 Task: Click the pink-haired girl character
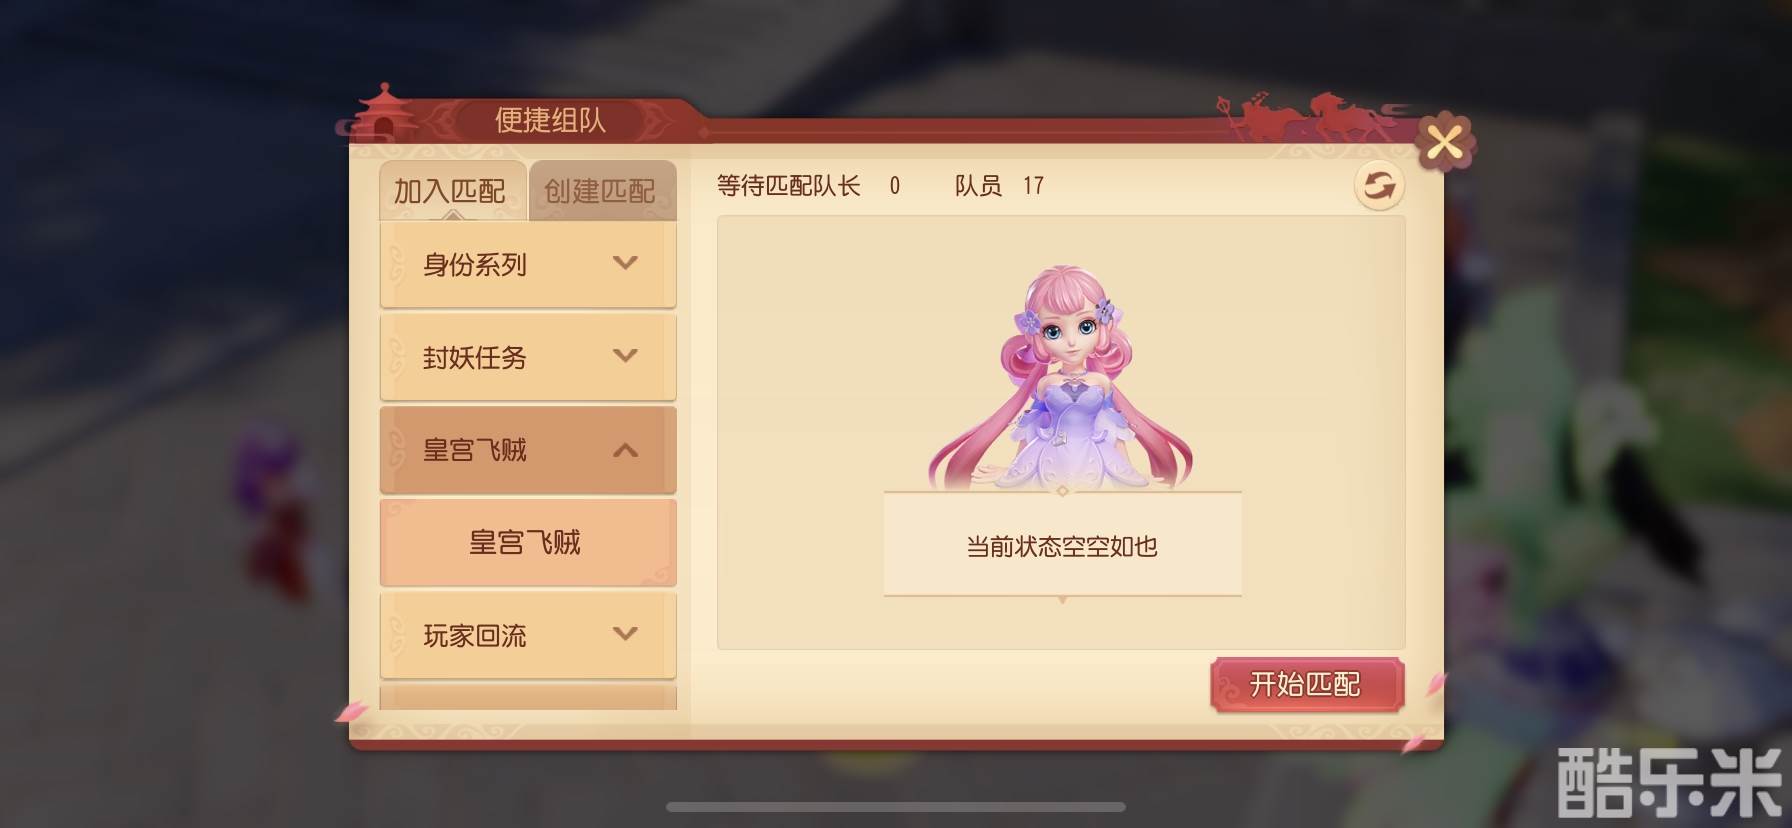[x=1063, y=377]
